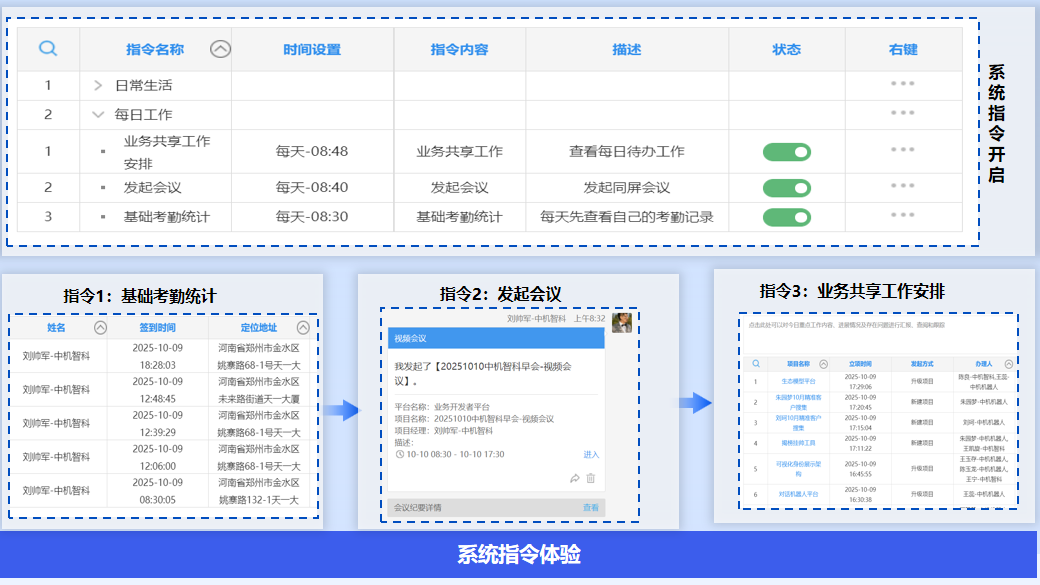Toggle the 发起会议 status switch

pos(787,188)
